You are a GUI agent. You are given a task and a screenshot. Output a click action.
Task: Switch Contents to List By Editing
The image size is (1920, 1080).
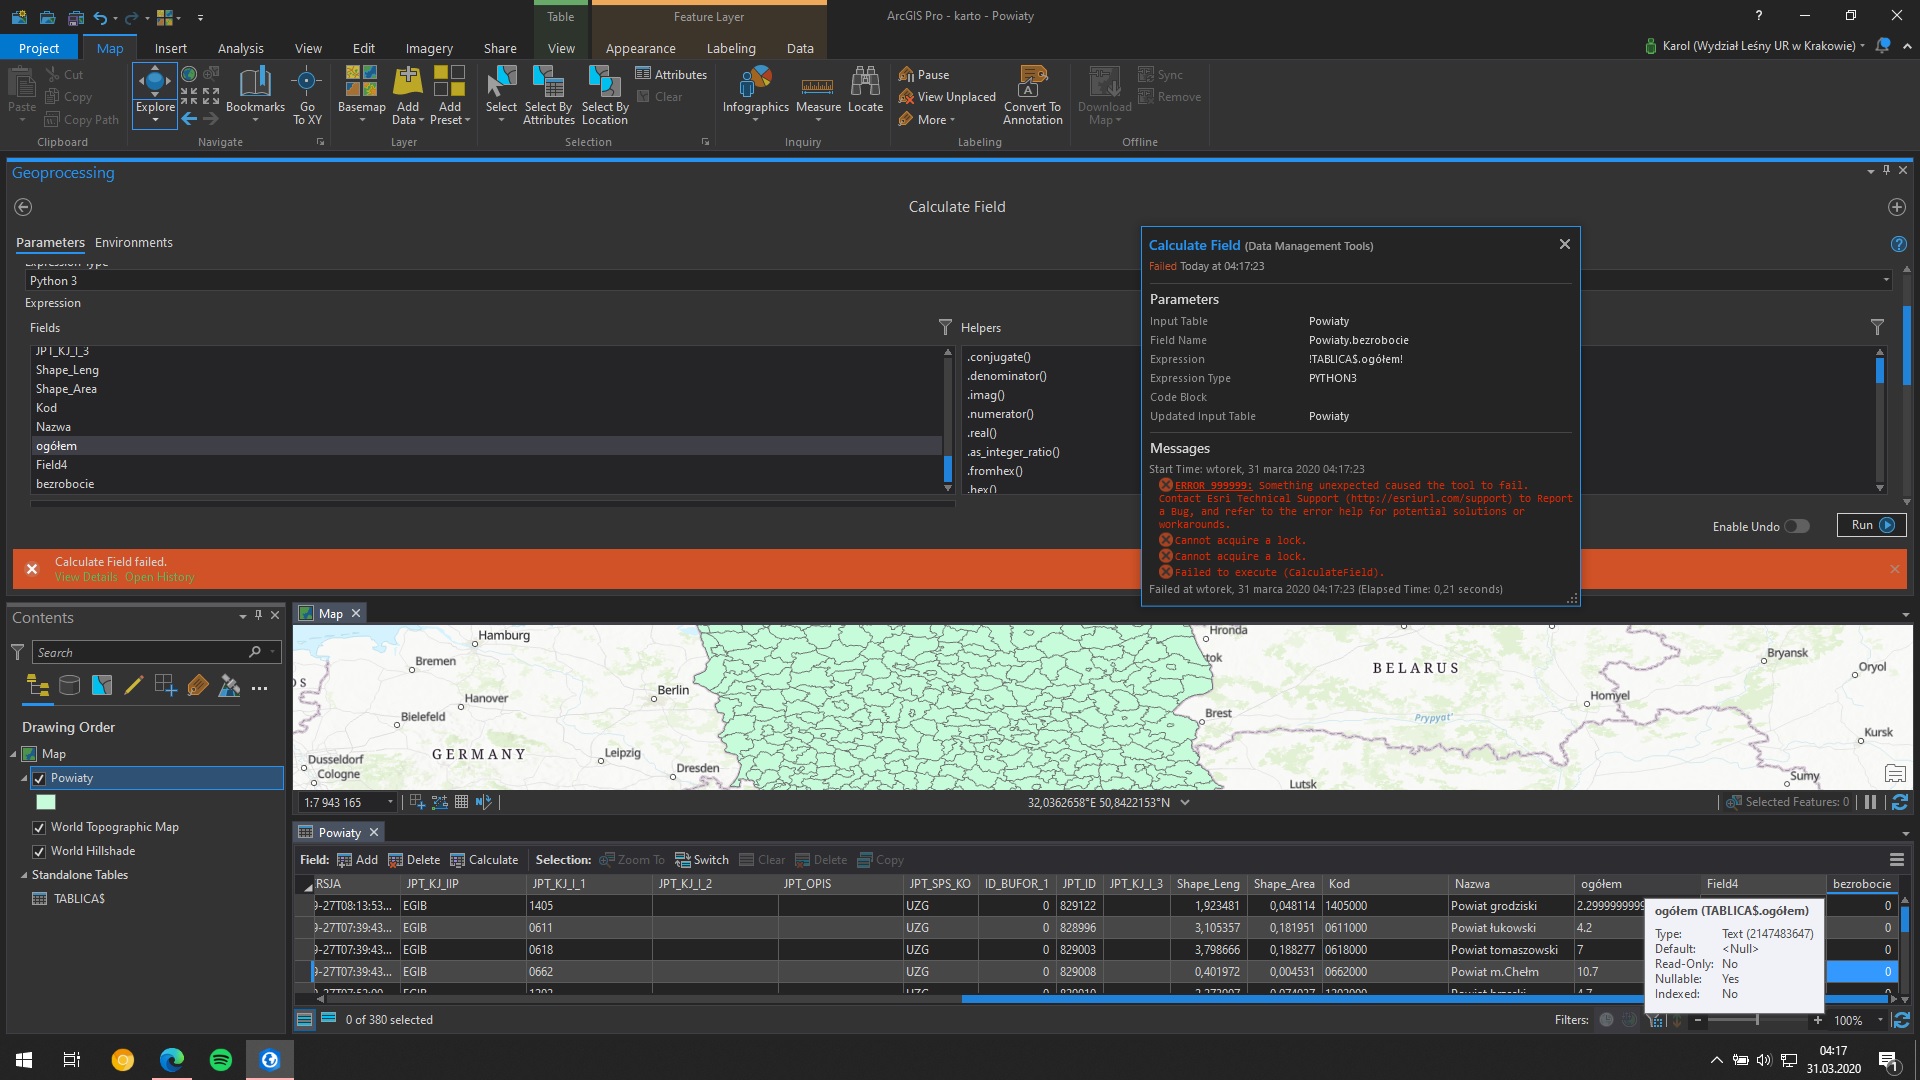(133, 686)
